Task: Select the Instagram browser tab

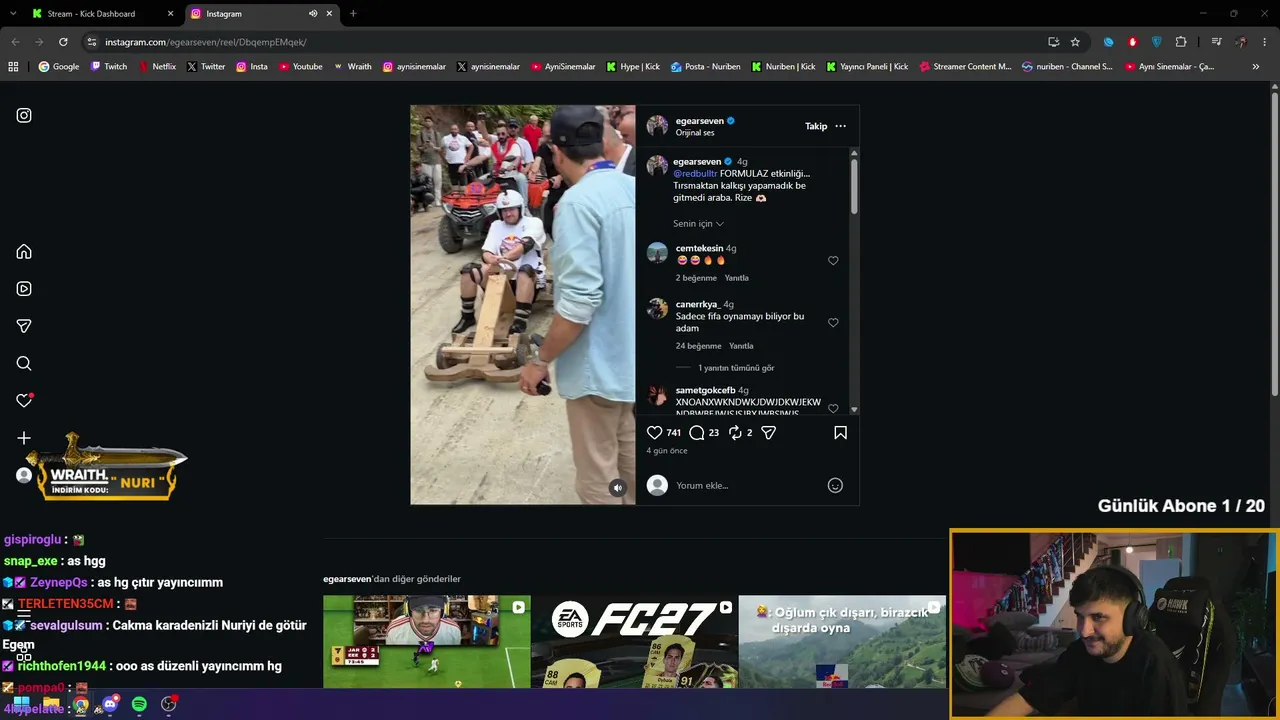Action: [262, 14]
